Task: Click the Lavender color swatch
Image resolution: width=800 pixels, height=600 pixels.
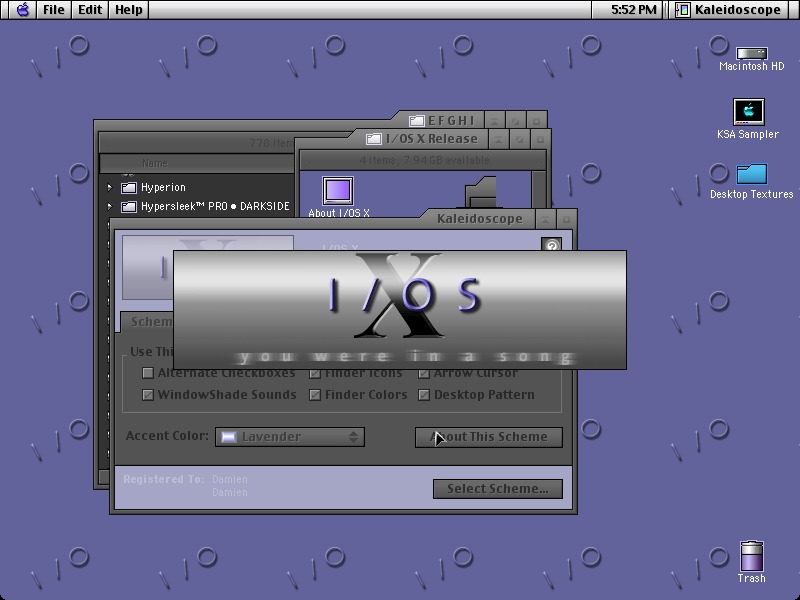Action: point(229,437)
